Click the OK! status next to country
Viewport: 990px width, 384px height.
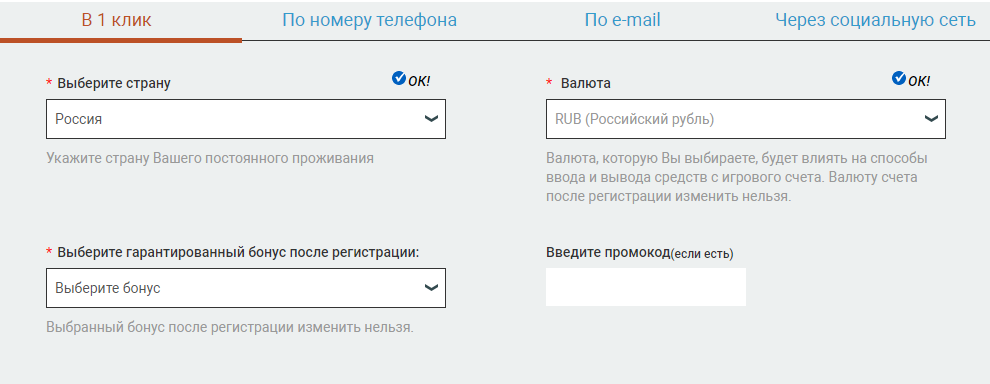[x=419, y=81]
